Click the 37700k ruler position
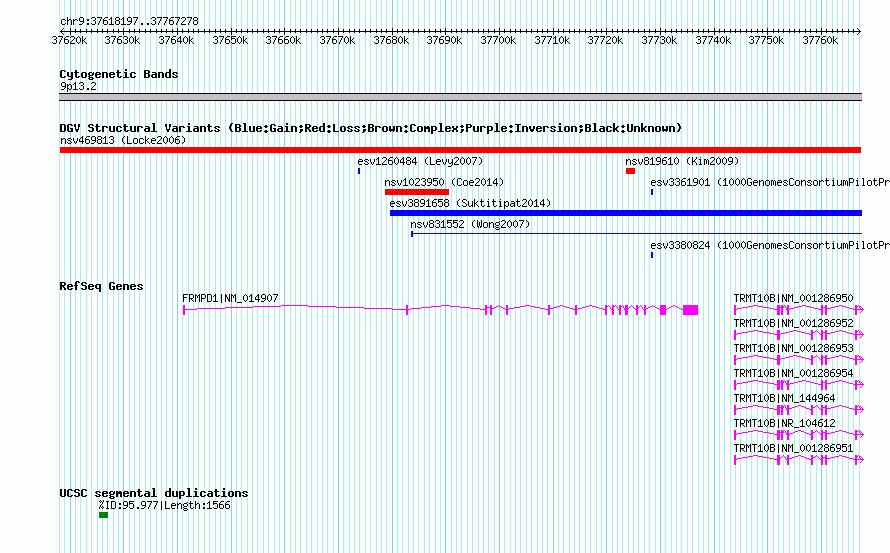Viewport: 890px width, 553px height. pyautogui.click(x=498, y=40)
